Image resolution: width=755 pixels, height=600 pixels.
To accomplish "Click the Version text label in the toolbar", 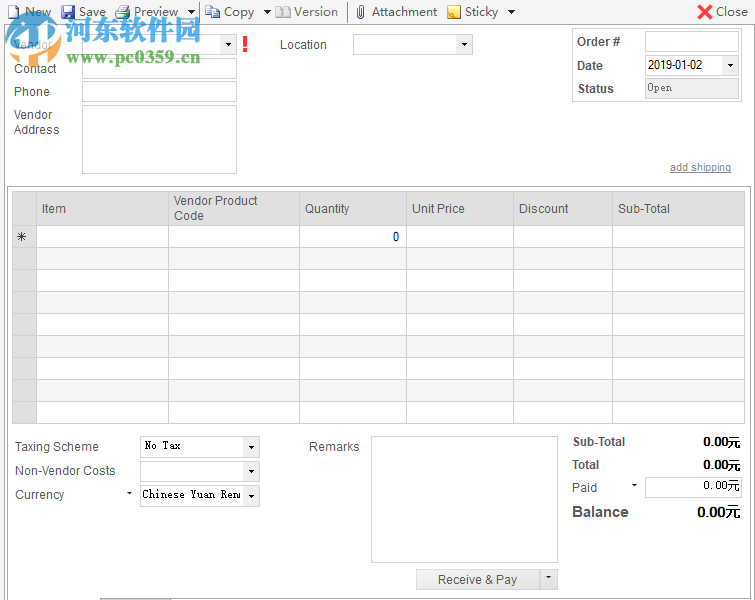I will click(316, 12).
